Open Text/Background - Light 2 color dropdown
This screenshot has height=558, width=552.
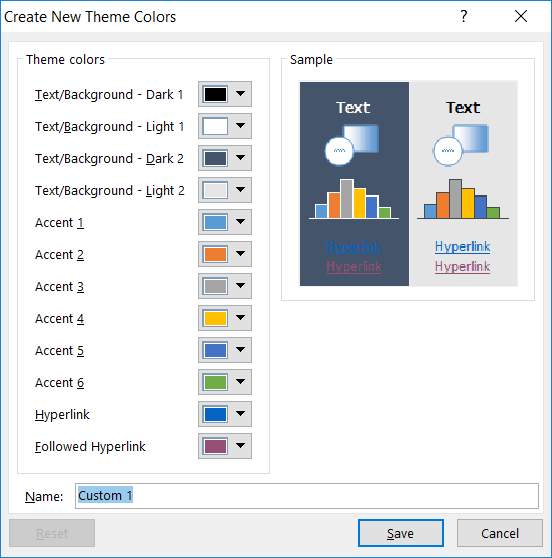(225, 190)
